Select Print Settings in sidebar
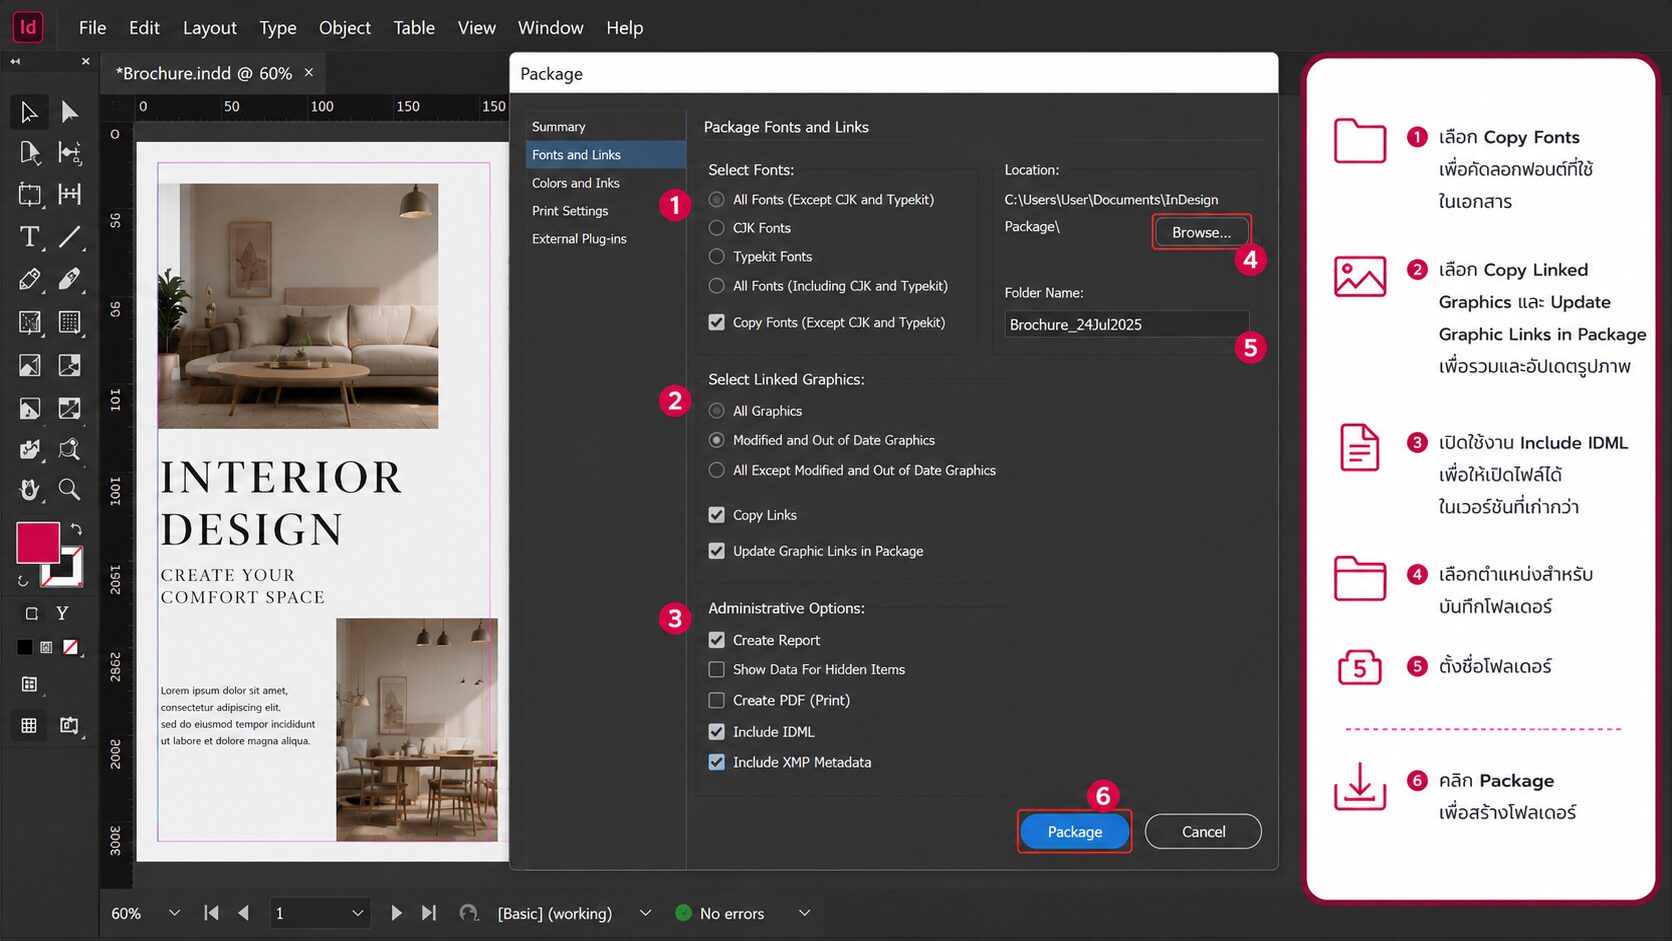This screenshot has height=941, width=1672. coord(606,211)
